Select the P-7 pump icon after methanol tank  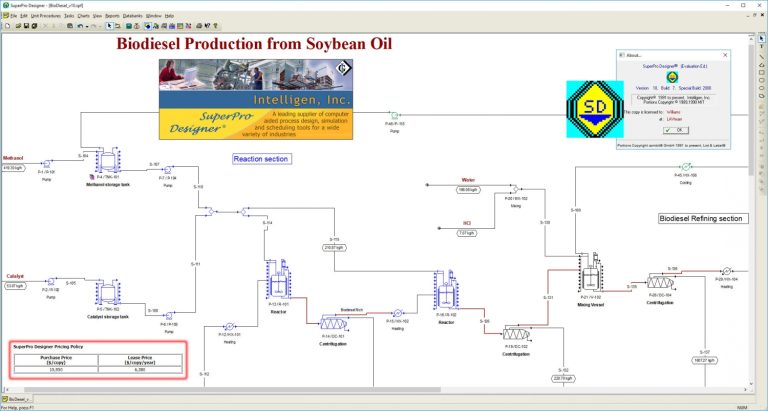tap(168, 170)
